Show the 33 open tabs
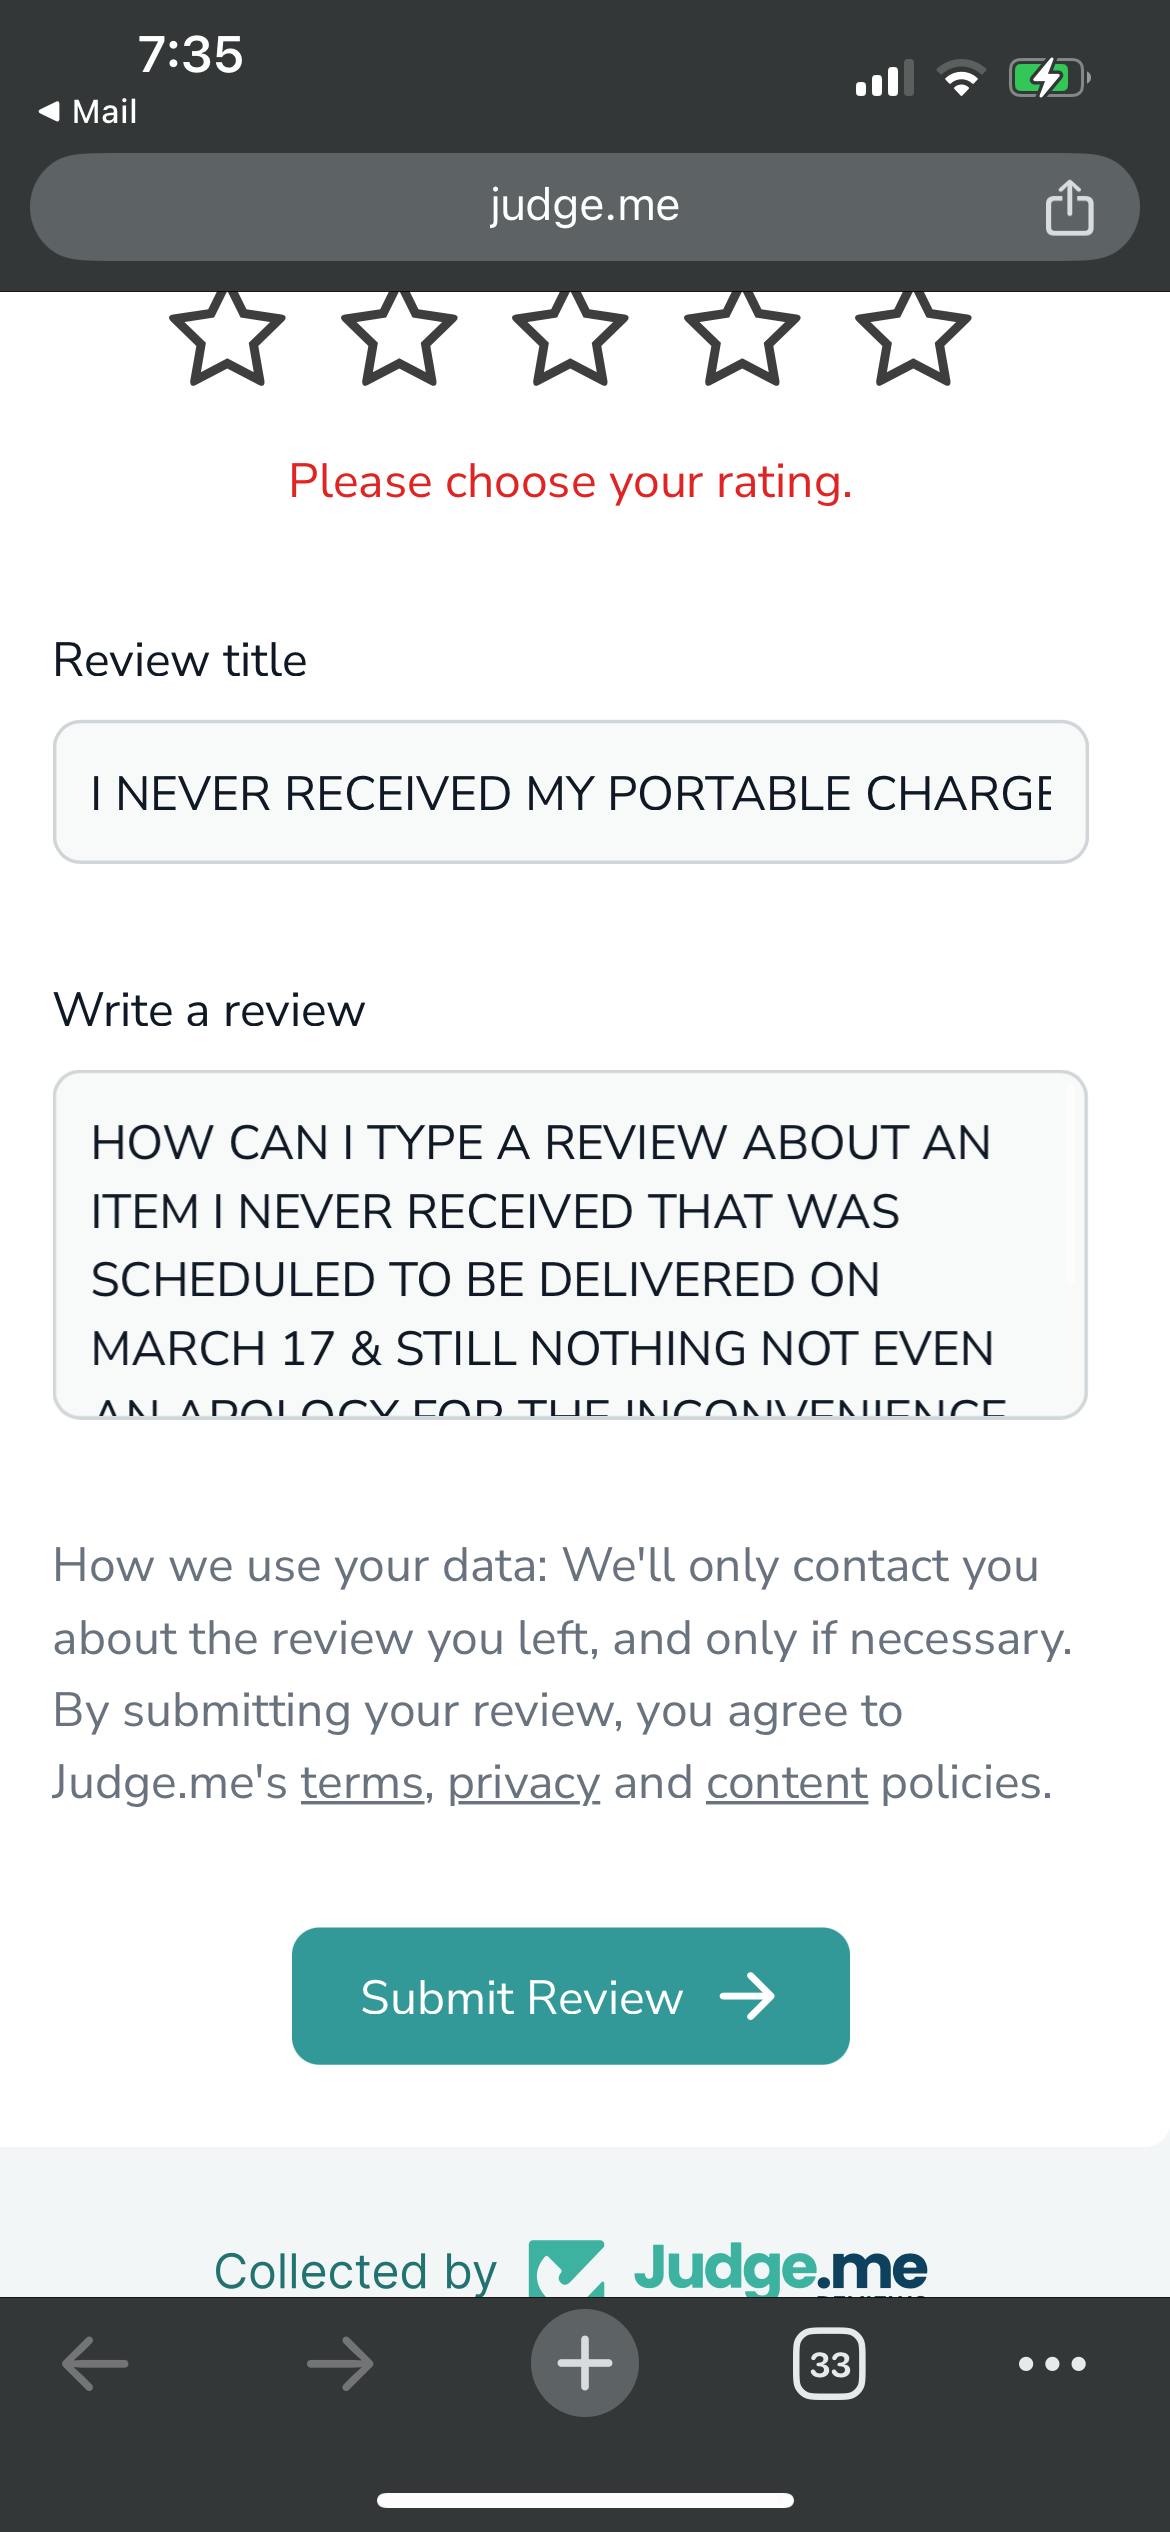The width and height of the screenshot is (1170, 2532). (x=829, y=2364)
